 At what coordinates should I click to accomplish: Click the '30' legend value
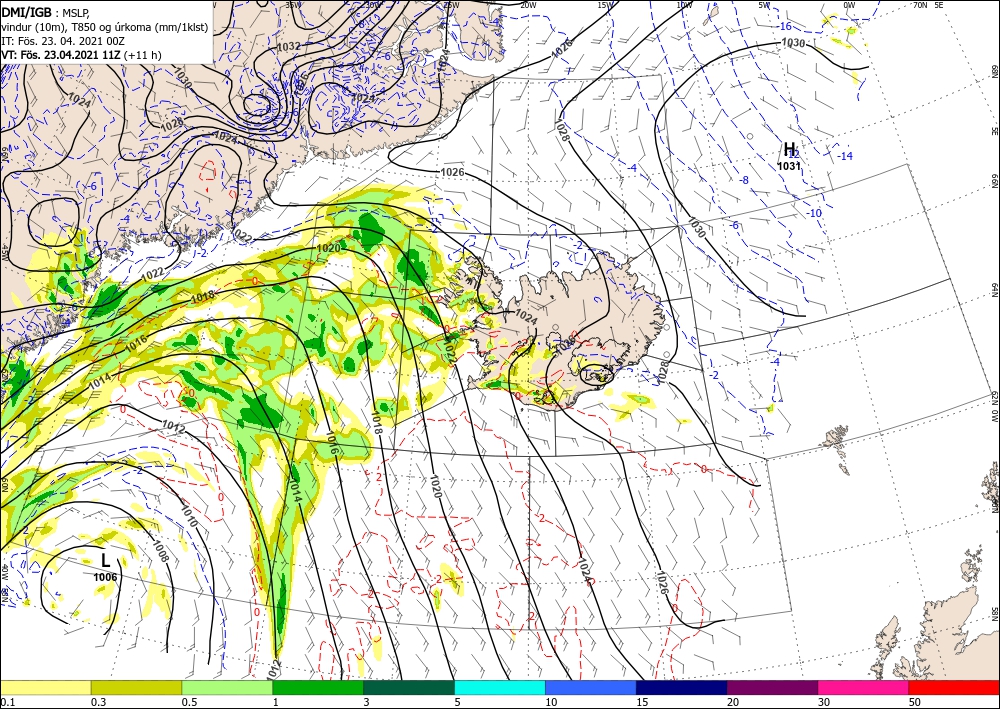pos(824,702)
